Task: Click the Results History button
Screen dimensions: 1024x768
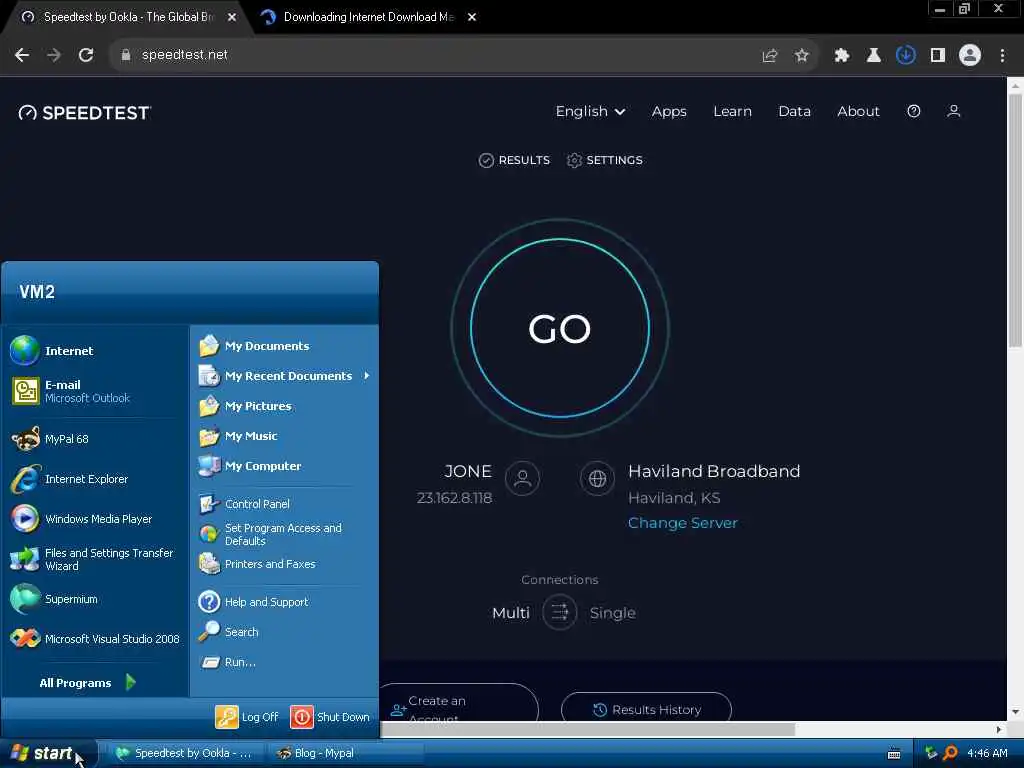Action: coord(646,707)
